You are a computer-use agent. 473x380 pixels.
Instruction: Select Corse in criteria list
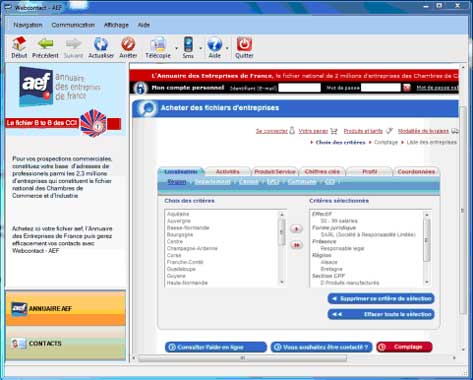pos(174,255)
